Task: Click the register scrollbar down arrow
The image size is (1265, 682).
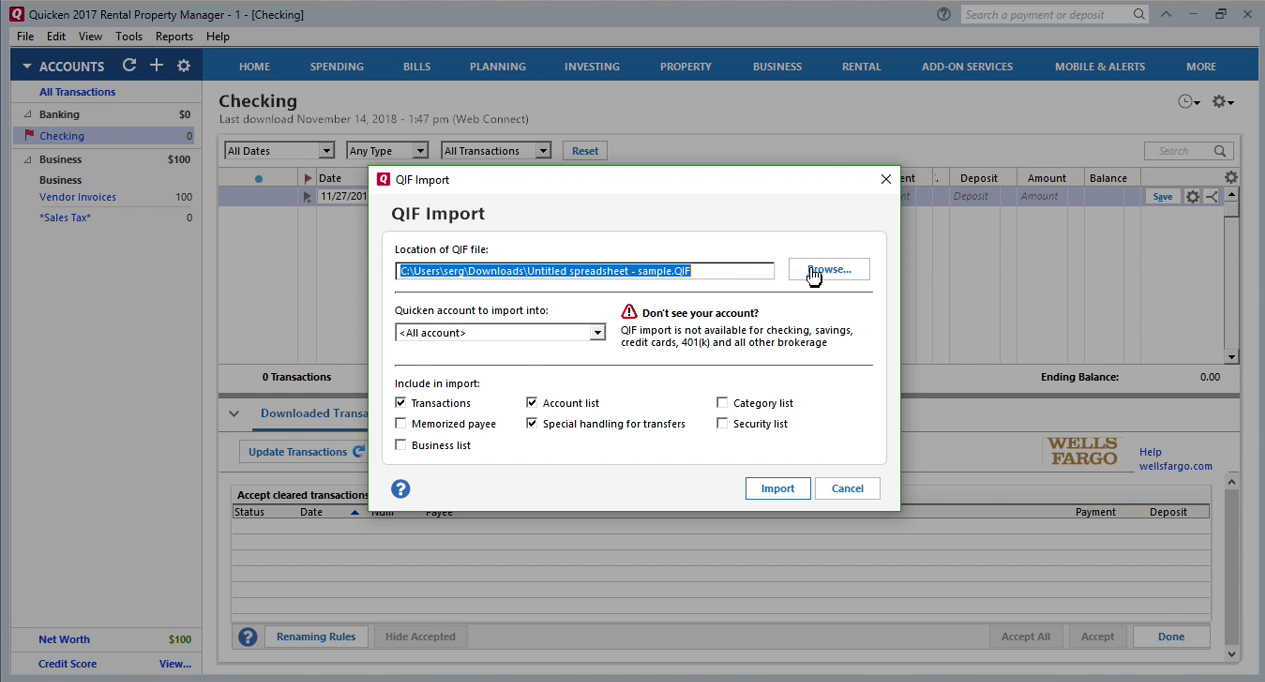Action: click(x=1231, y=357)
